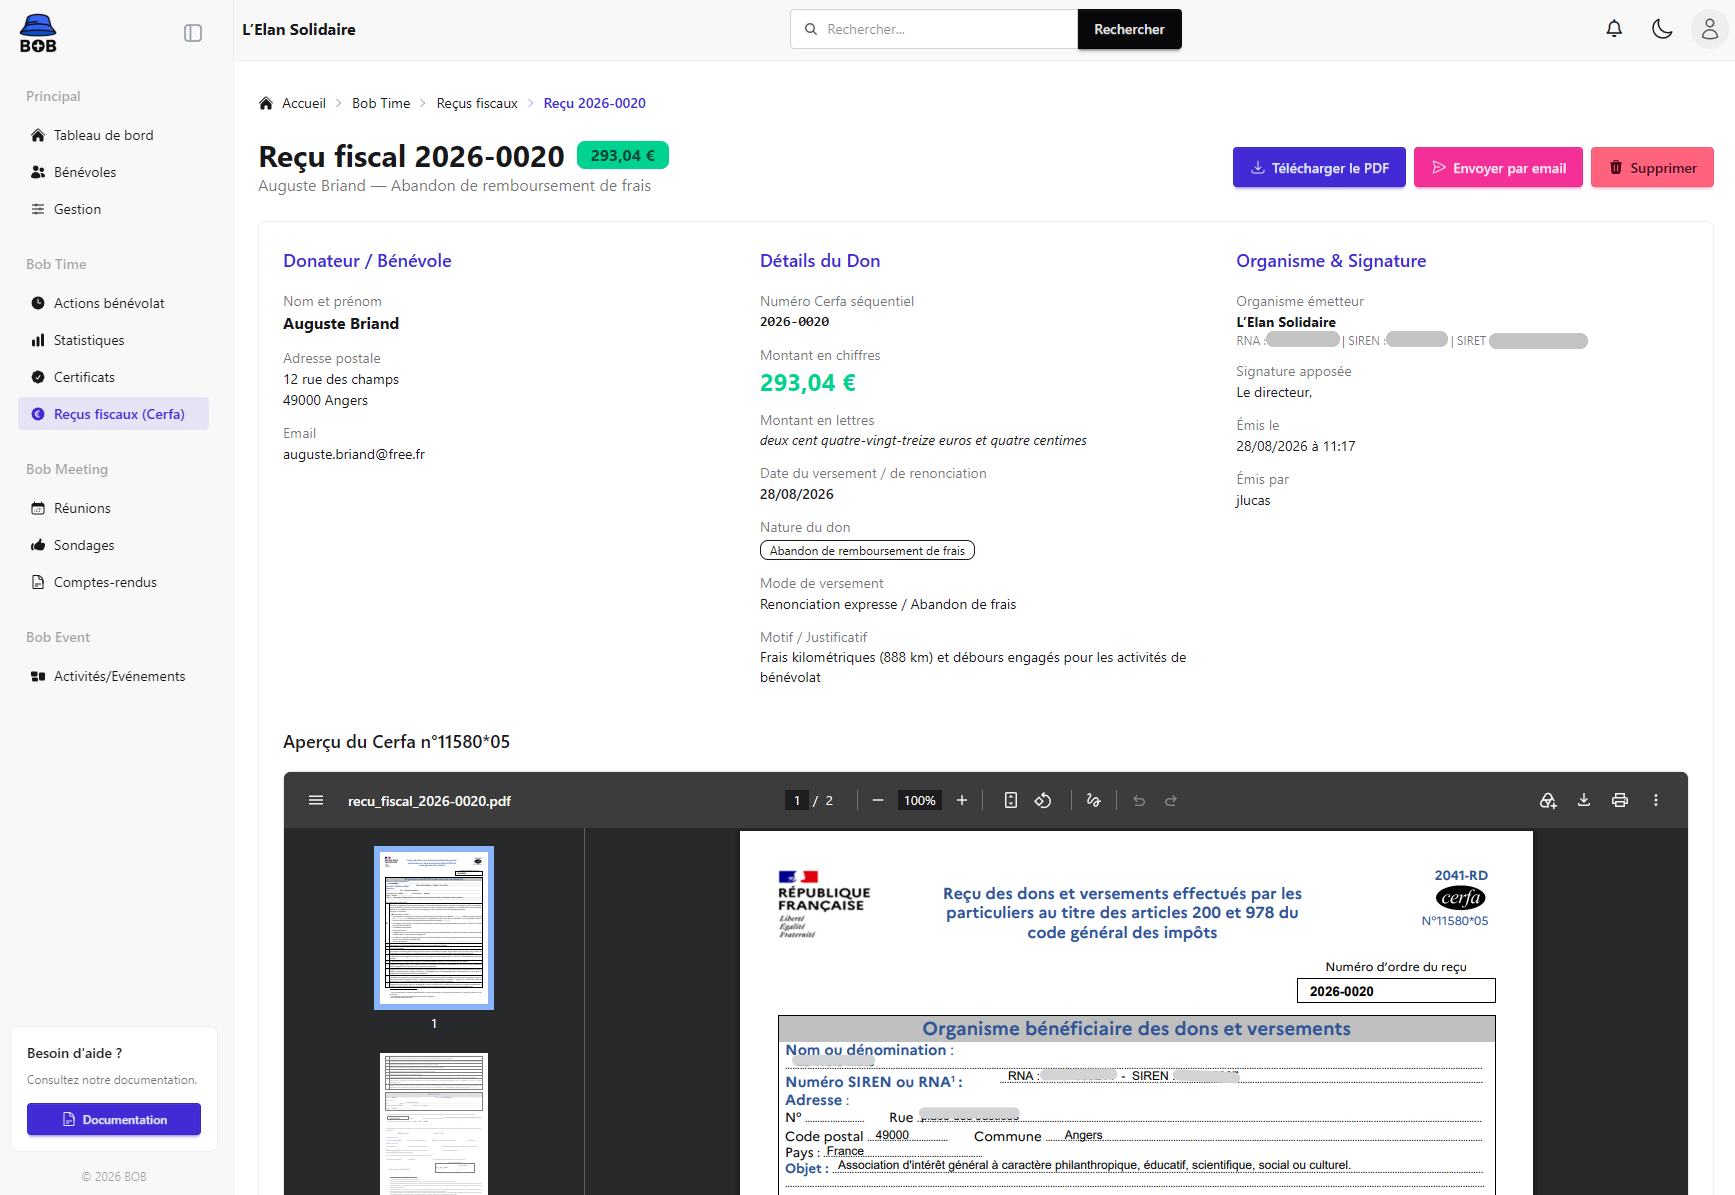
Task: Open the PDF viewer sidebar menu icon
Action: coord(316,800)
